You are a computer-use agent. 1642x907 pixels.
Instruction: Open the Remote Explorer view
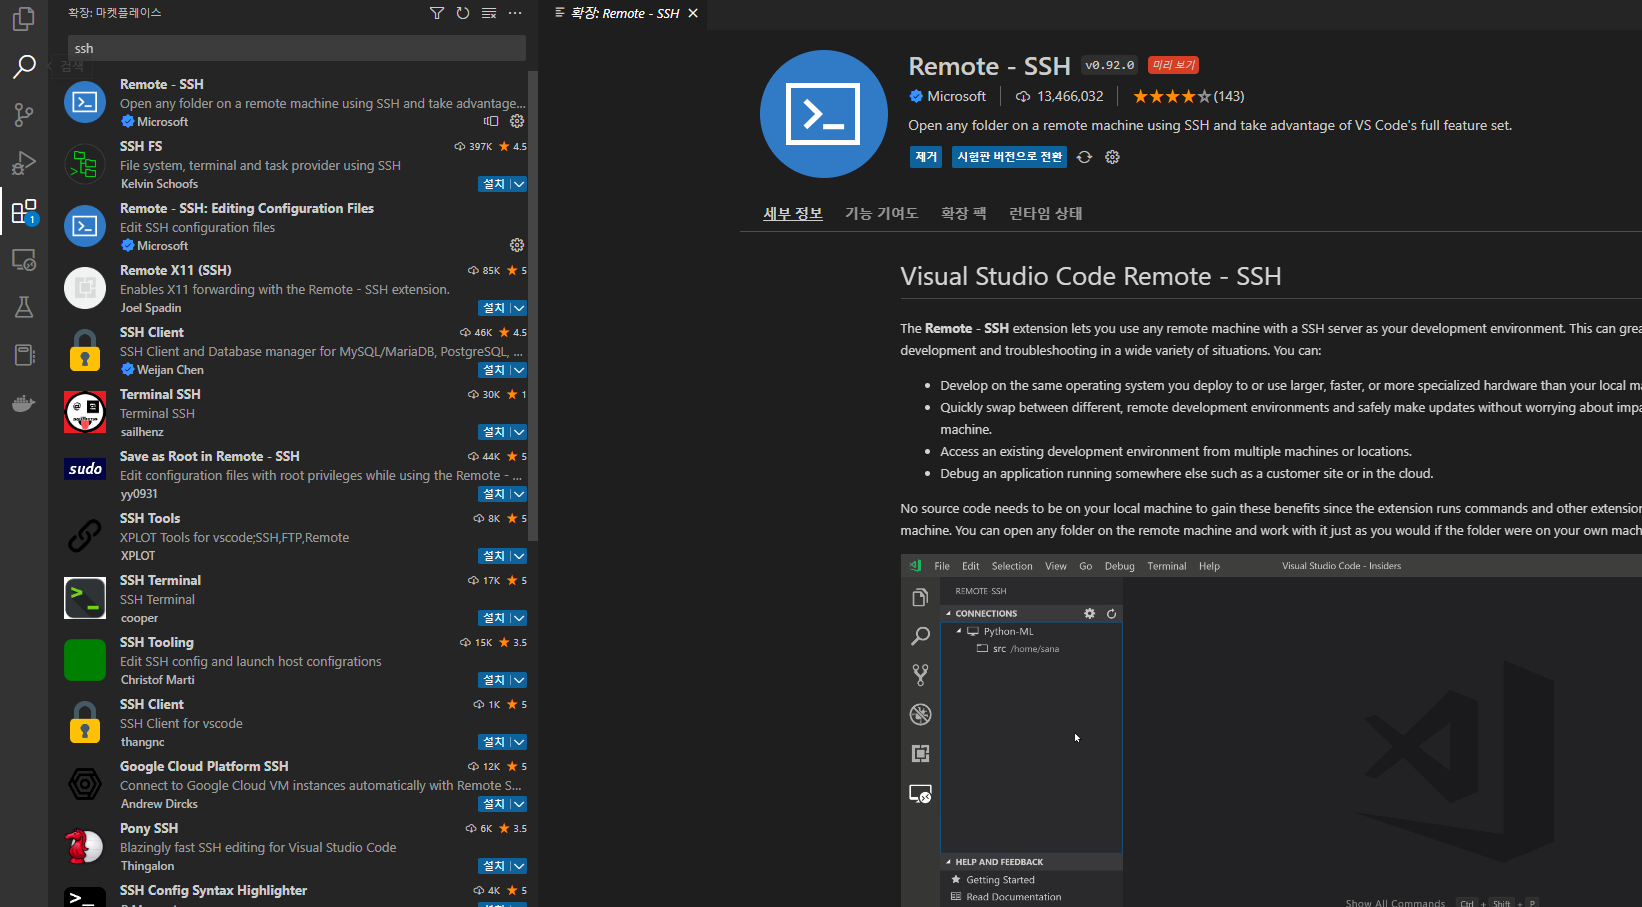pyautogui.click(x=24, y=259)
